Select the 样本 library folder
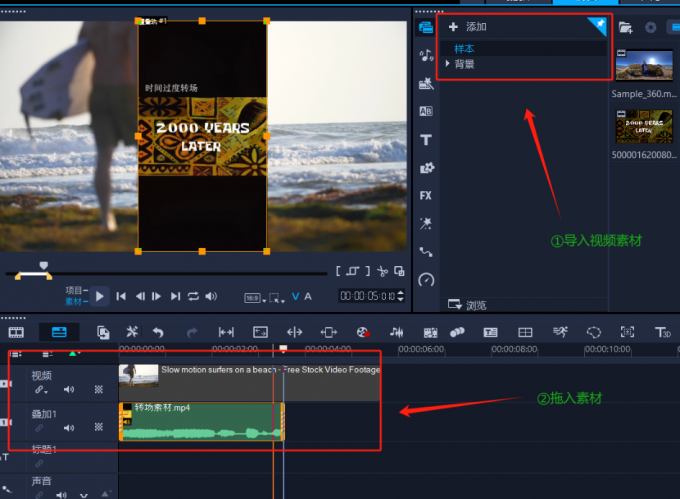Viewport: 680px width, 499px height. pos(465,48)
